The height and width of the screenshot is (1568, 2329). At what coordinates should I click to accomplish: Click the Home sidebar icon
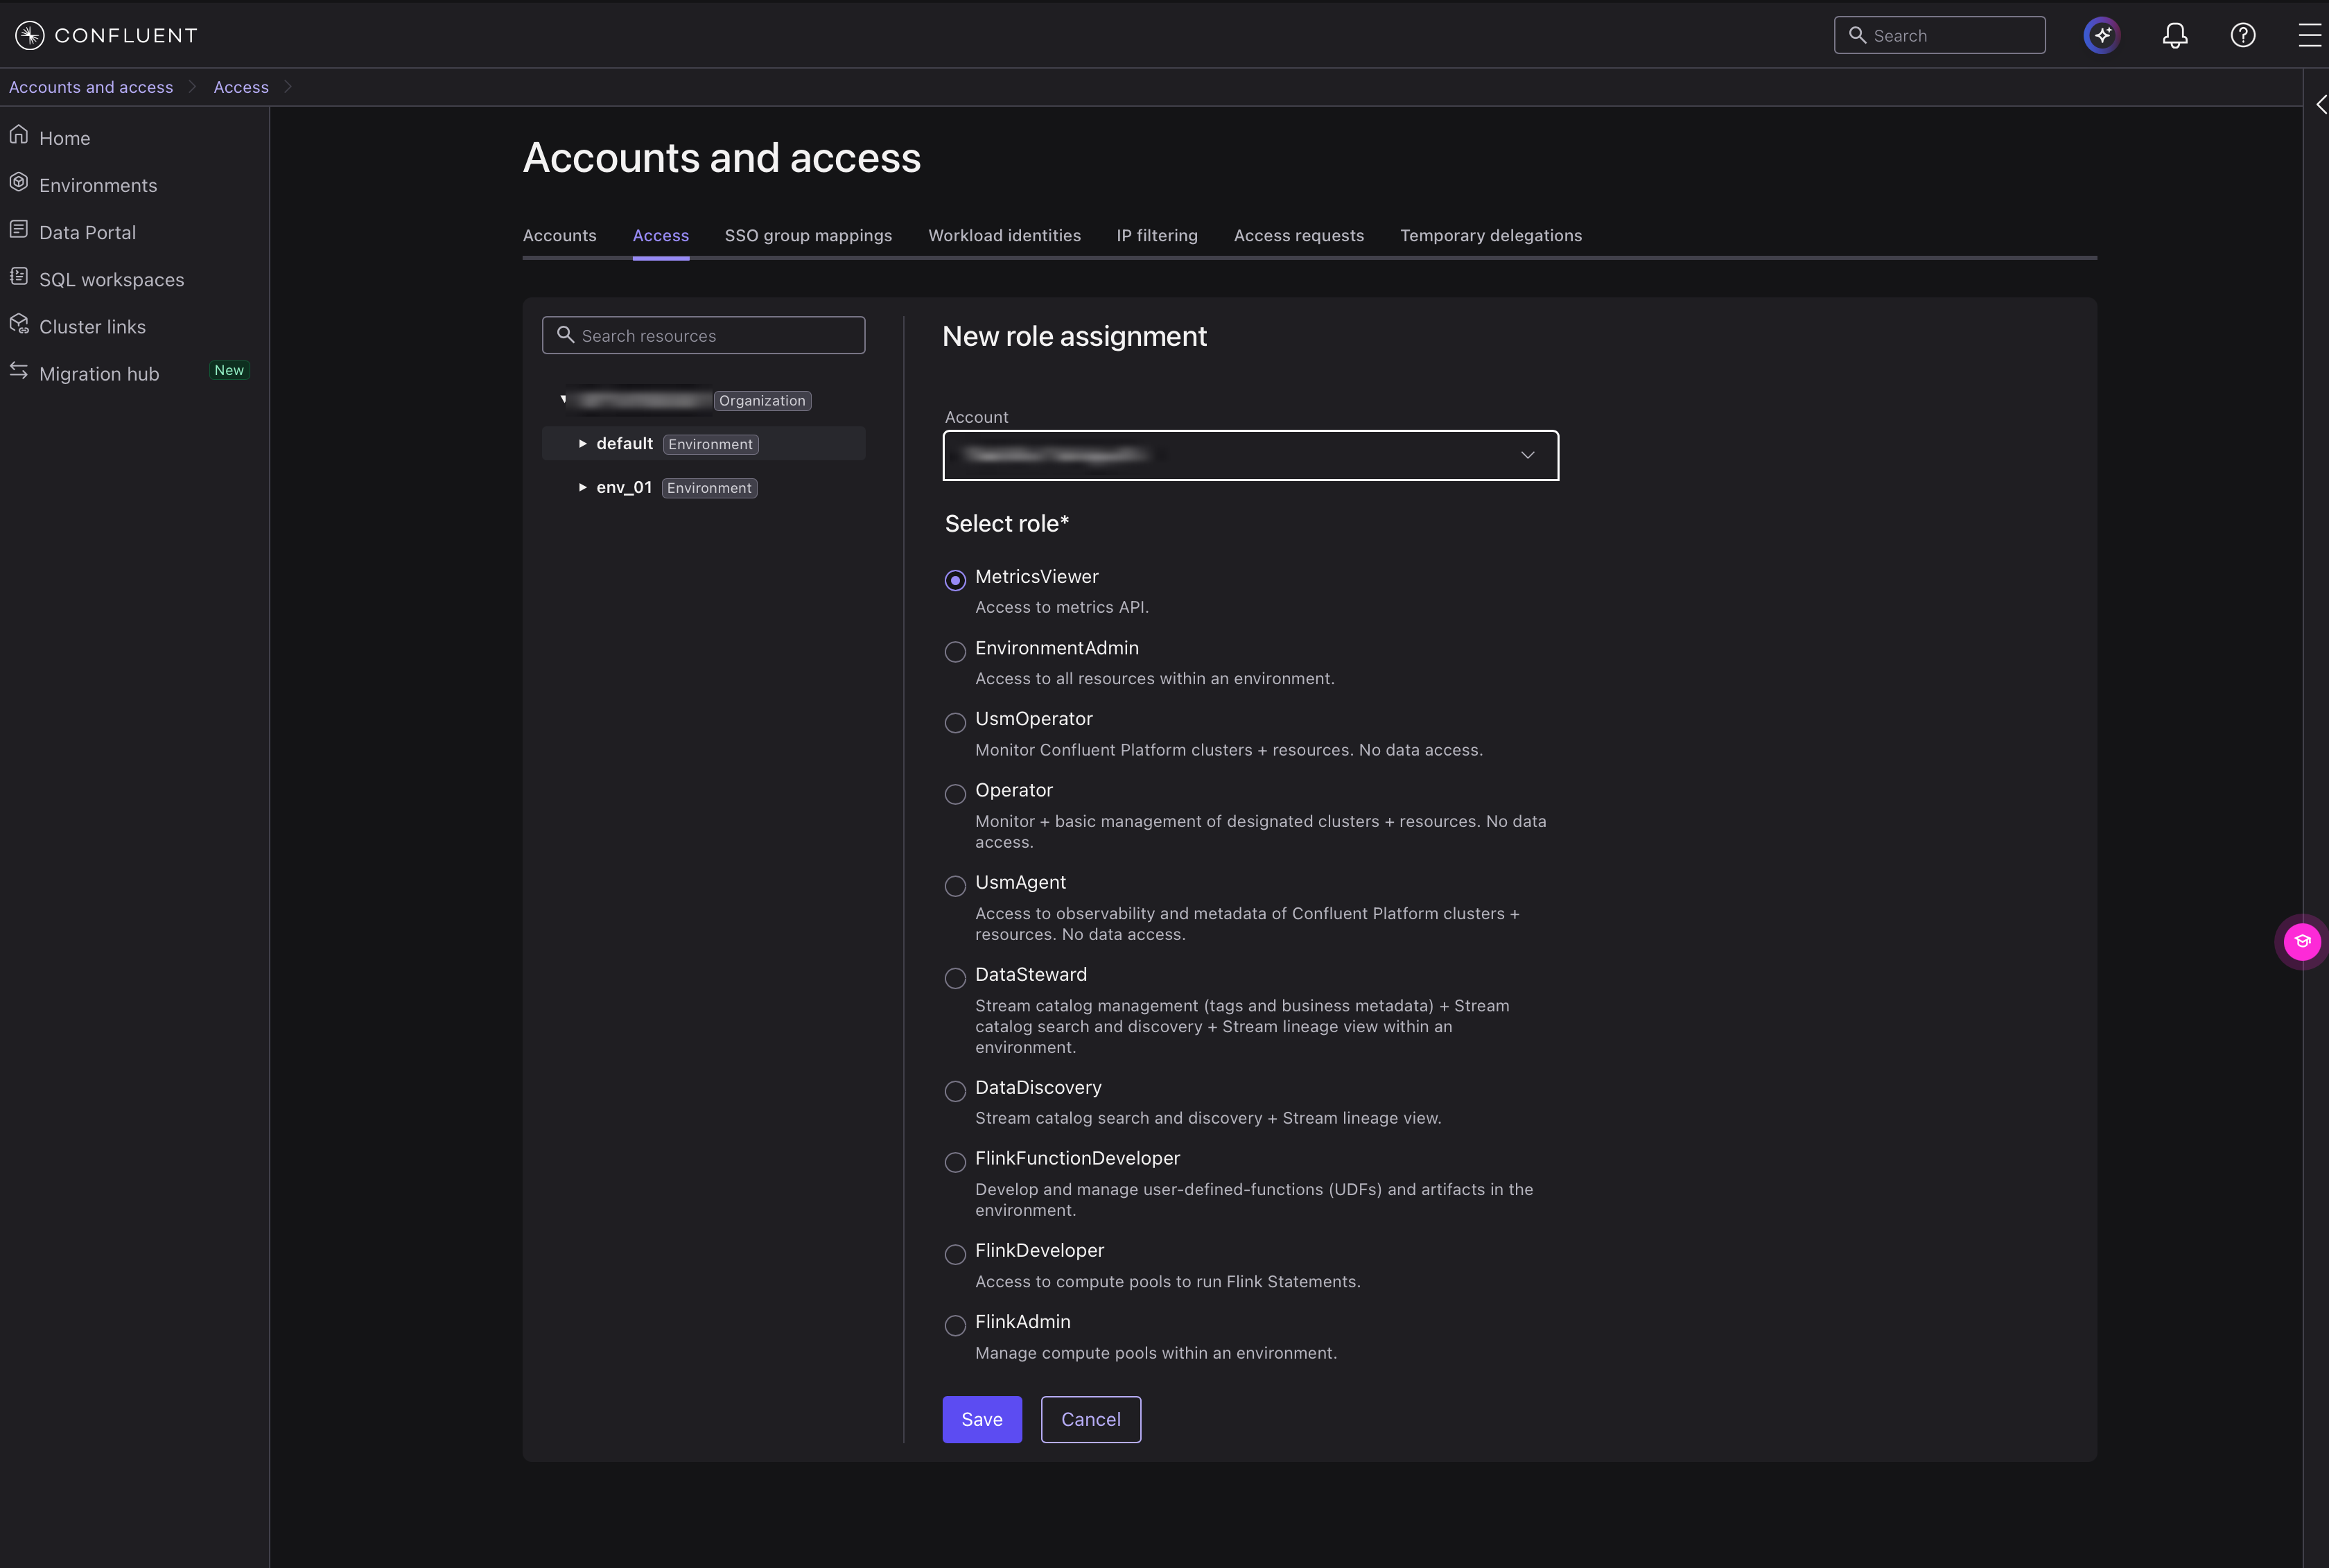pyautogui.click(x=19, y=135)
